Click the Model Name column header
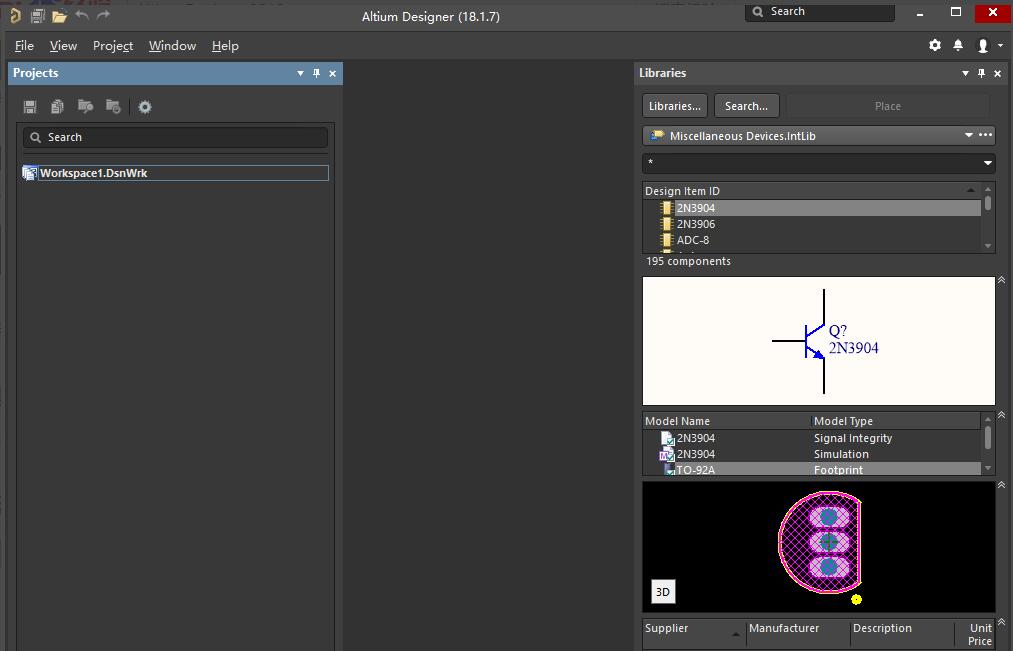 (727, 421)
